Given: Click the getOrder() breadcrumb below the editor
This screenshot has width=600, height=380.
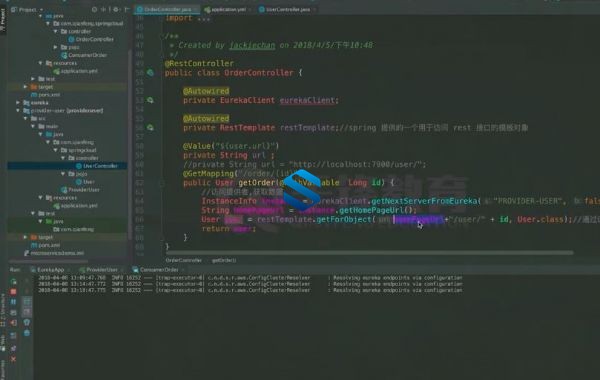Looking at the screenshot, I should click(224, 260).
